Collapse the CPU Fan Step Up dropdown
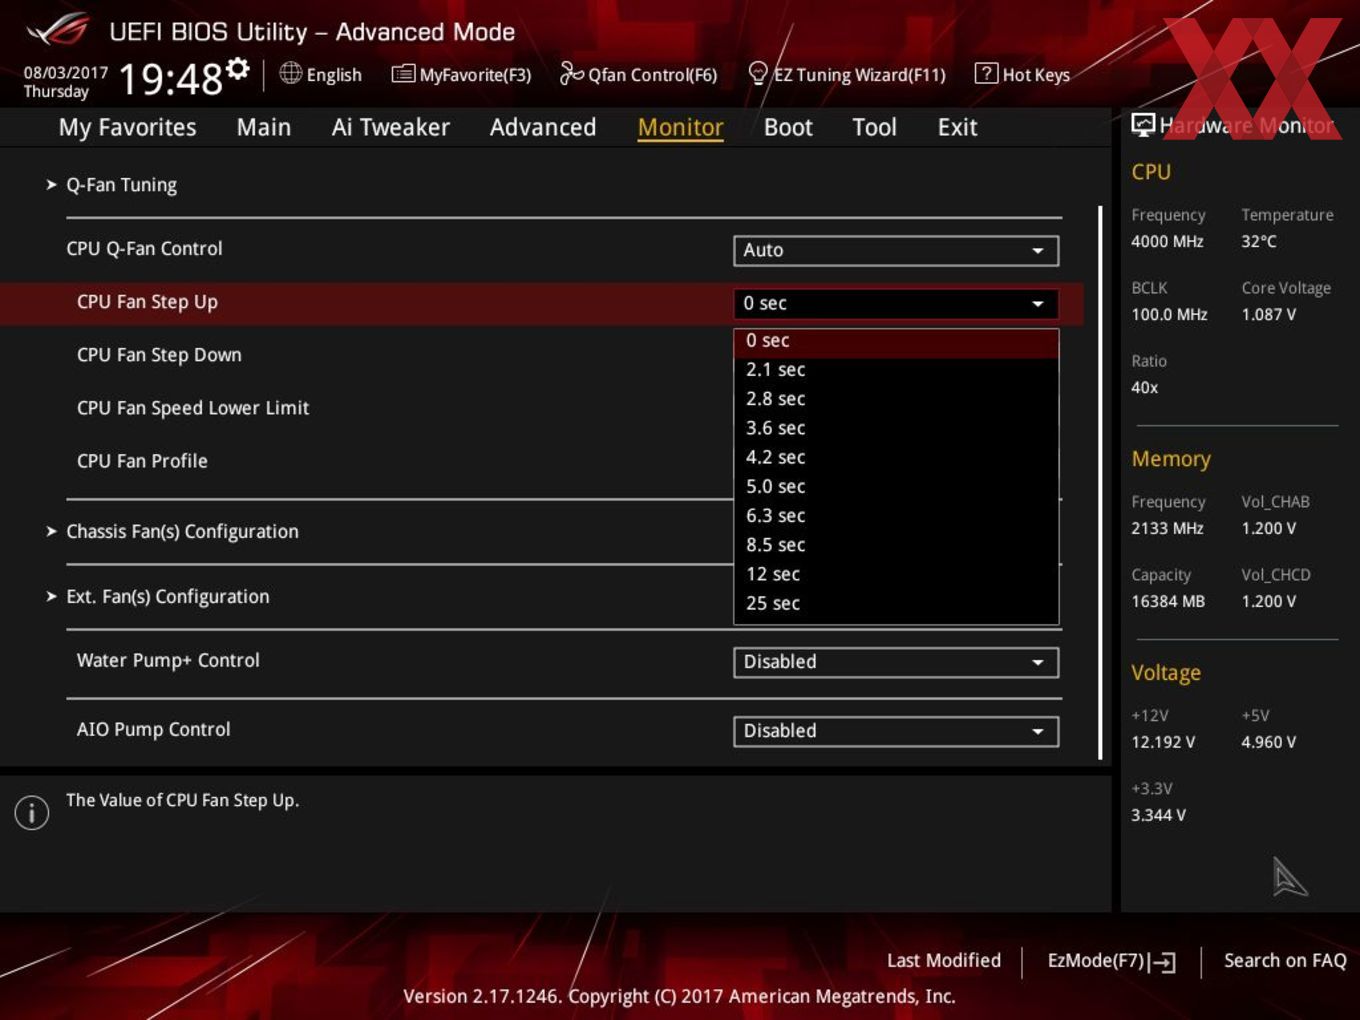 (896, 303)
